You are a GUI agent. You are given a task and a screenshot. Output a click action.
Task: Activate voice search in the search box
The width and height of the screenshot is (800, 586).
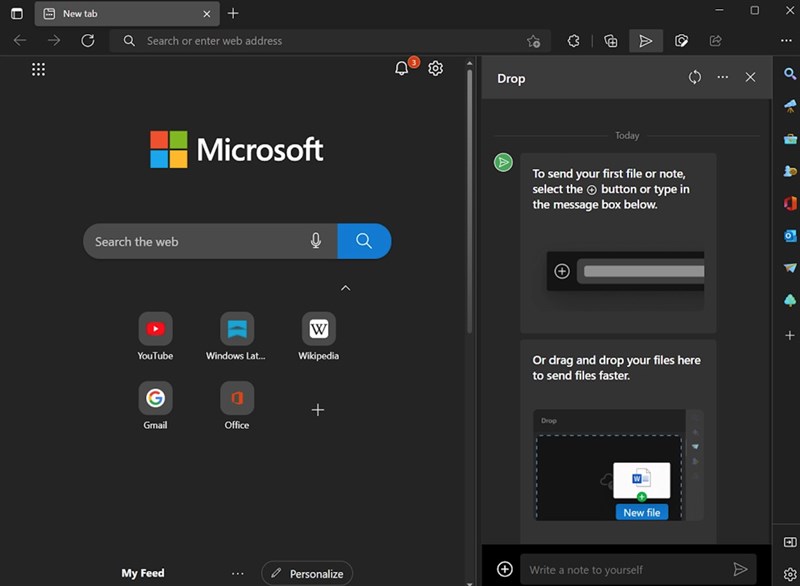coord(316,241)
